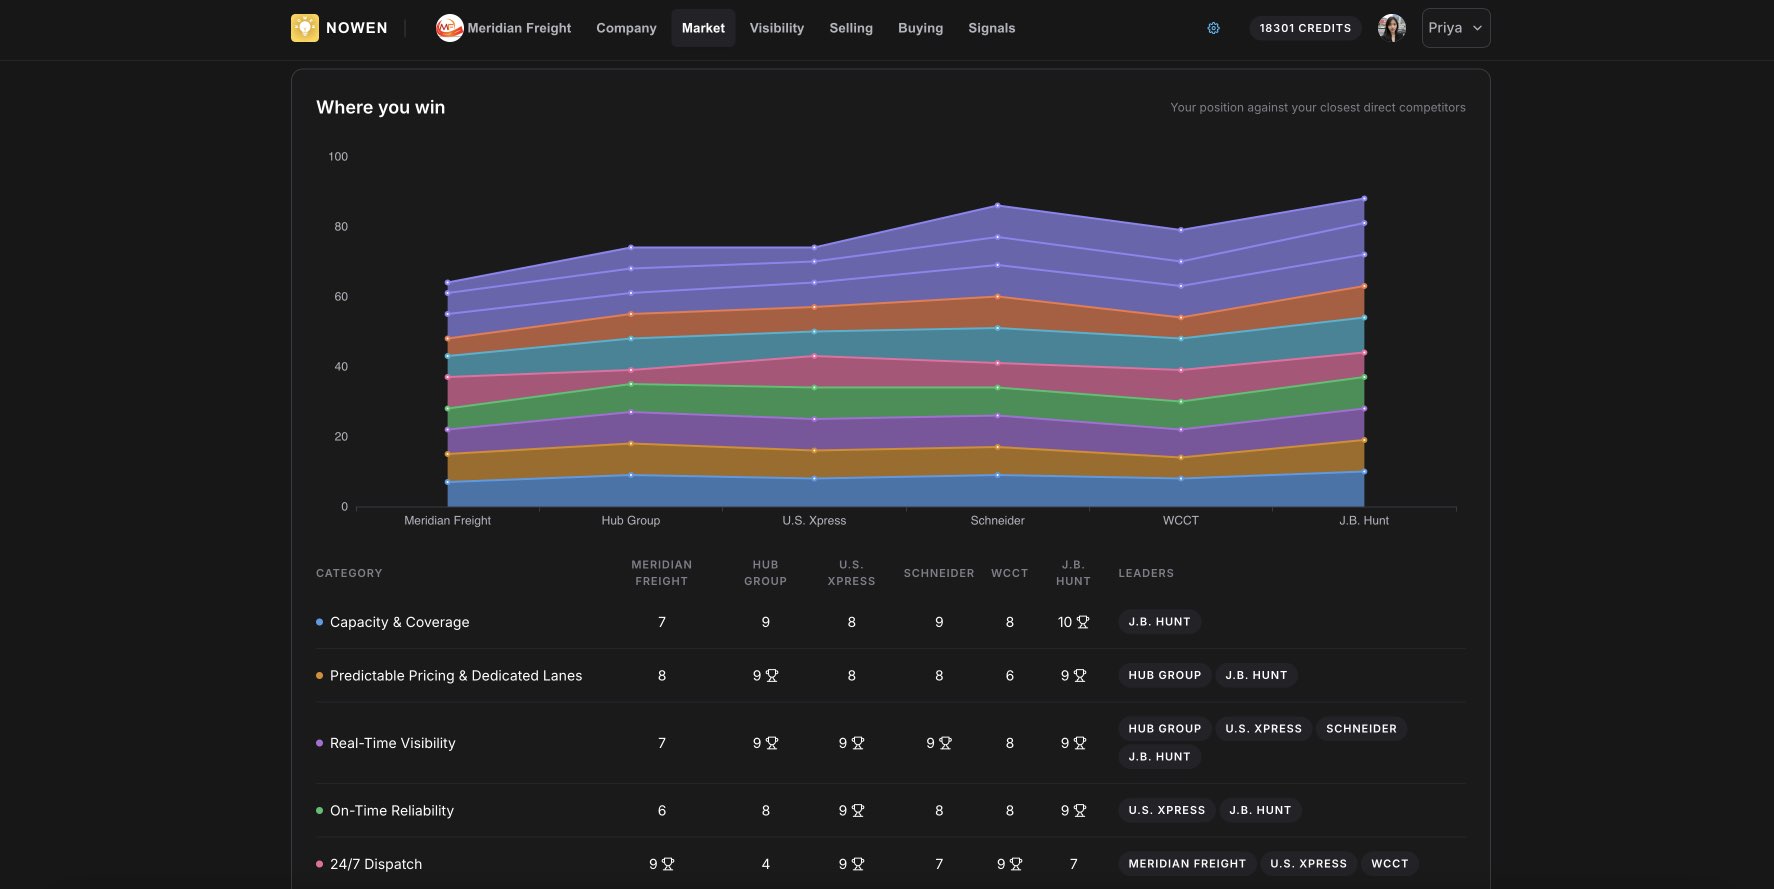Click Hub Group trophy in Predictable Pricing row

point(772,676)
